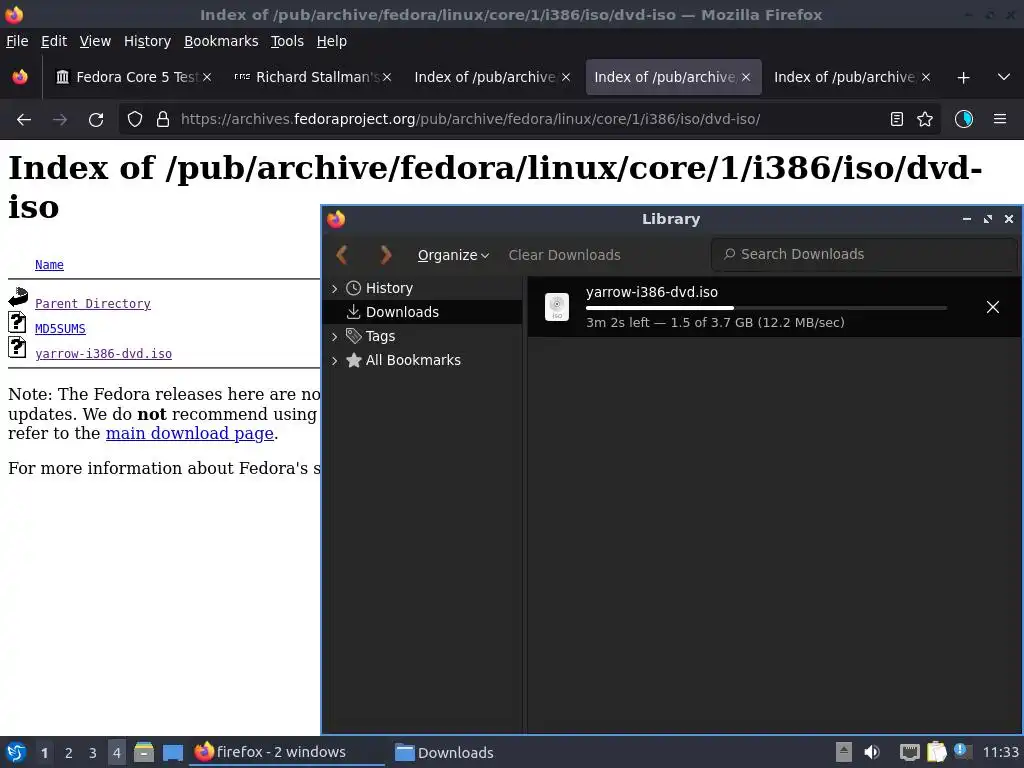This screenshot has width=1024, height=768.
Task: Sort listing by Name column link
Action: click(x=49, y=264)
